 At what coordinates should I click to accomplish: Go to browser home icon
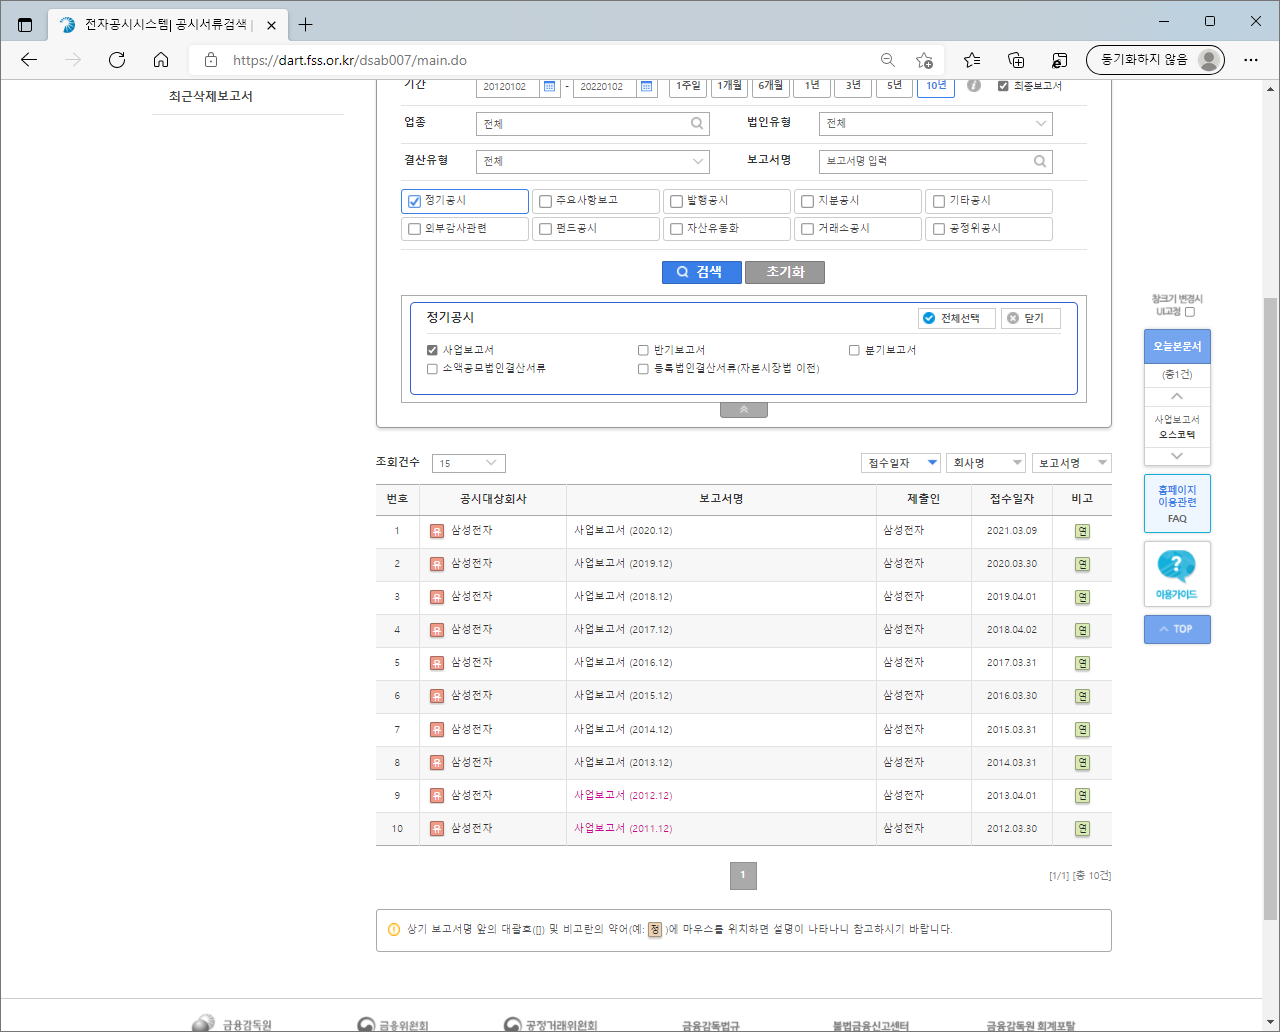[x=161, y=60]
